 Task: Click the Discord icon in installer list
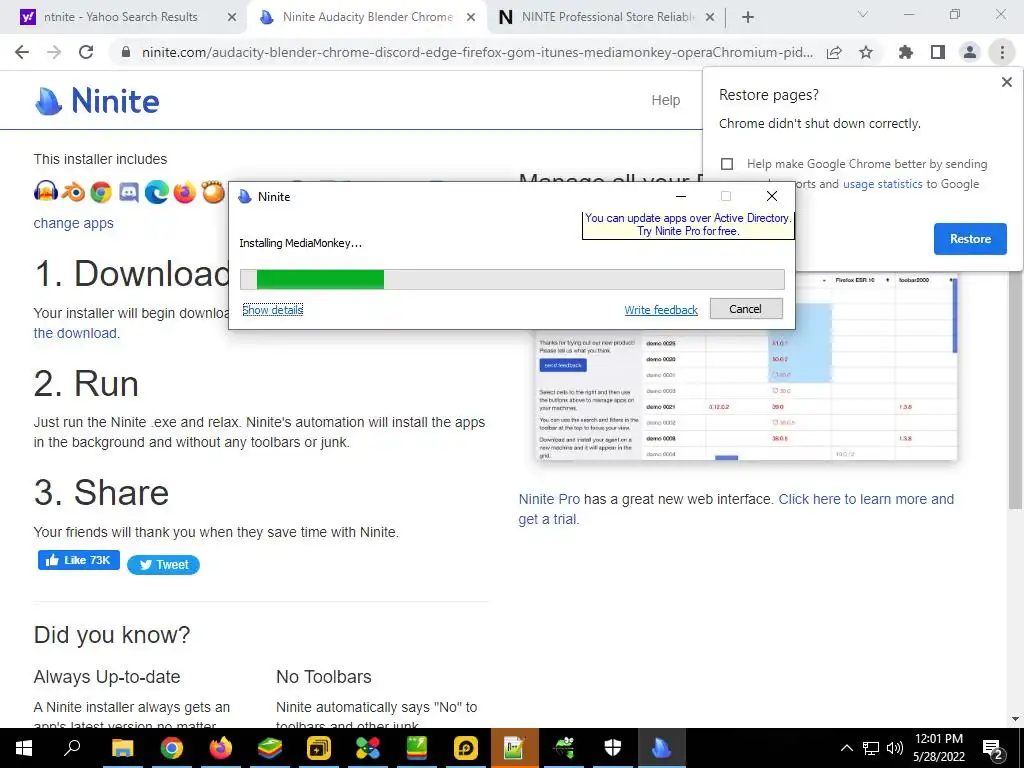129,192
